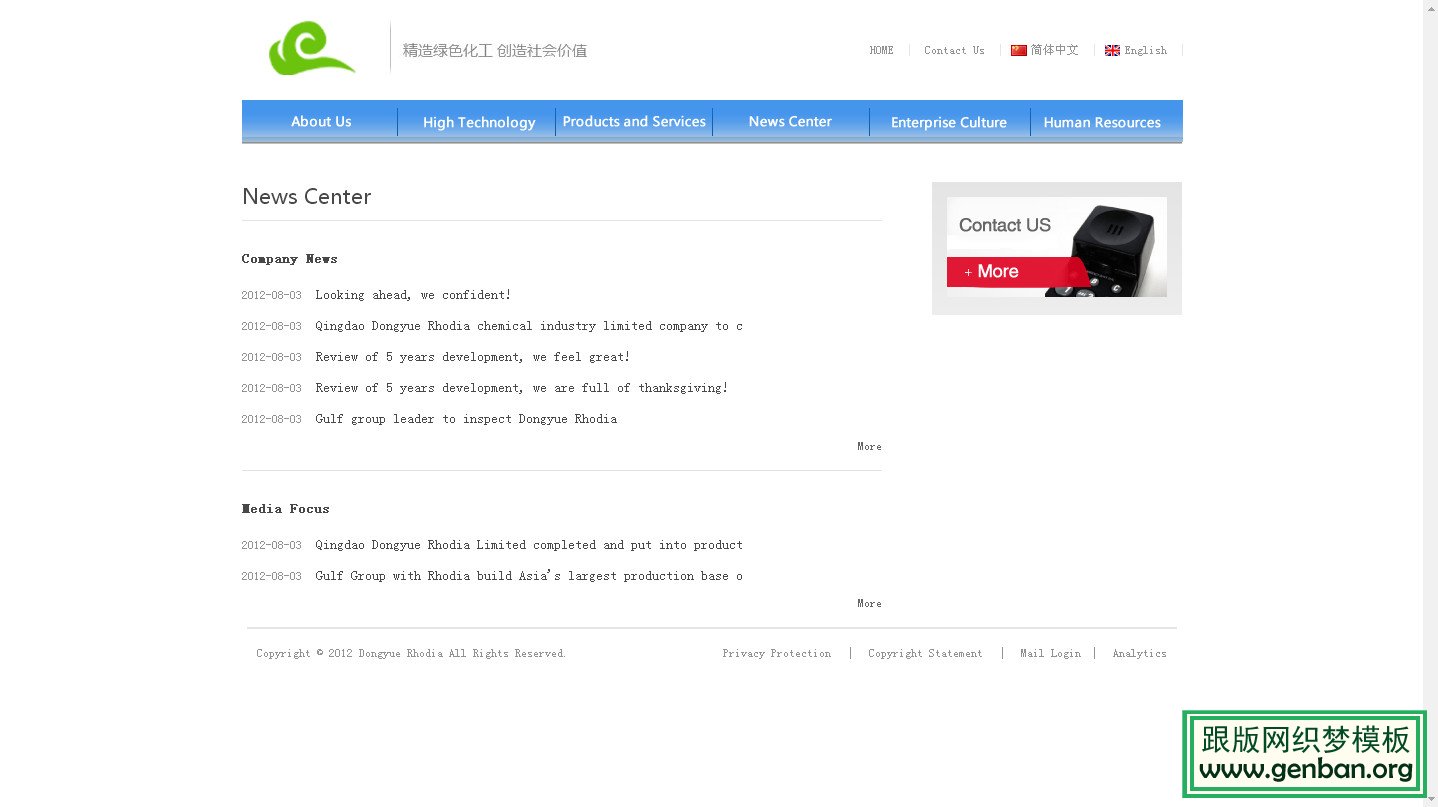Click the copyright 2012 Dongyue Rhodia text
This screenshot has width=1438, height=807.
[x=411, y=653]
